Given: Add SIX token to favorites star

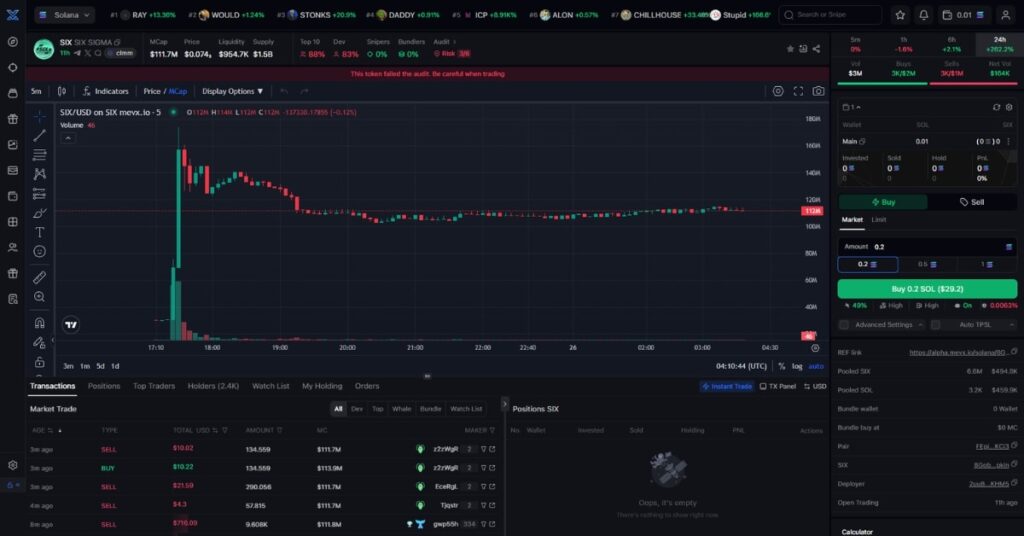Looking at the screenshot, I should [x=790, y=49].
